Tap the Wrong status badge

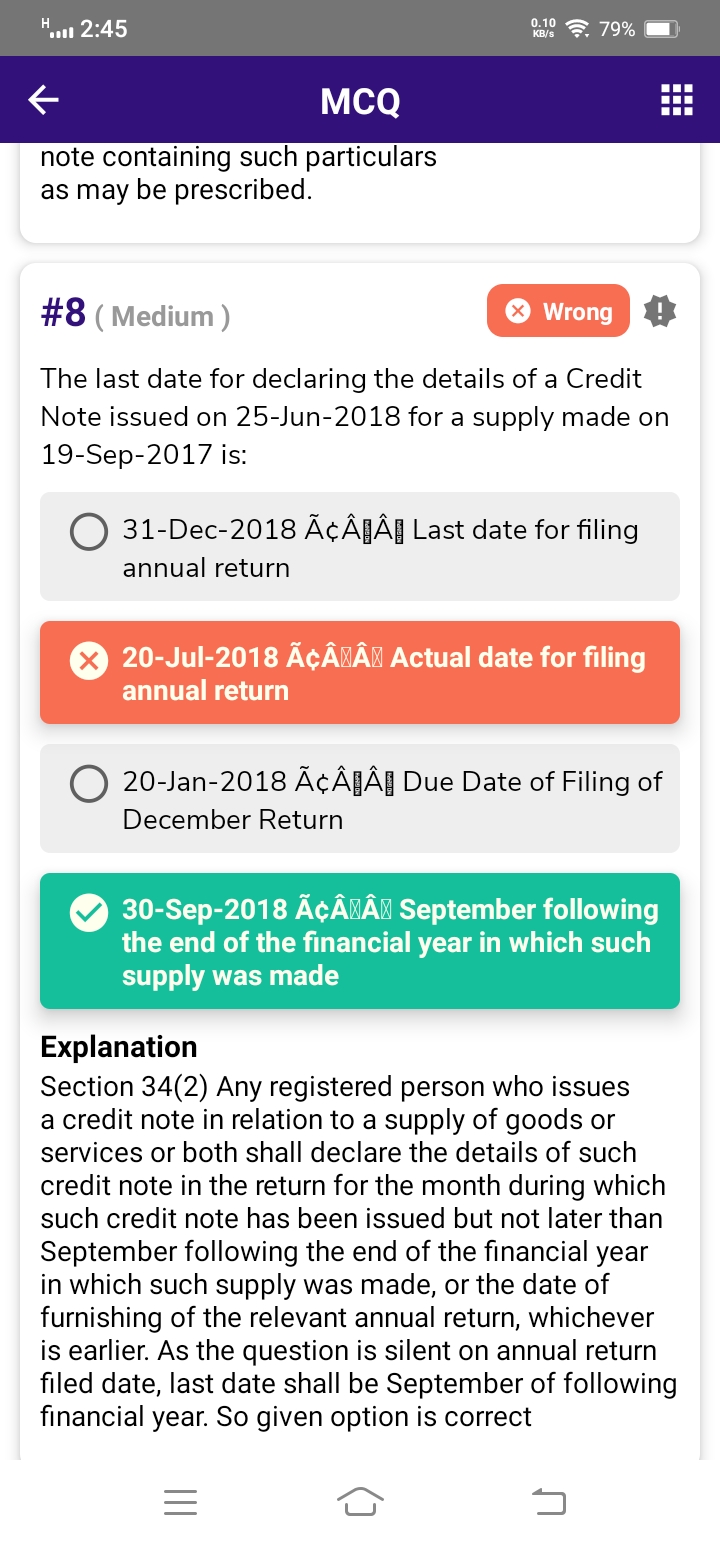tap(558, 312)
